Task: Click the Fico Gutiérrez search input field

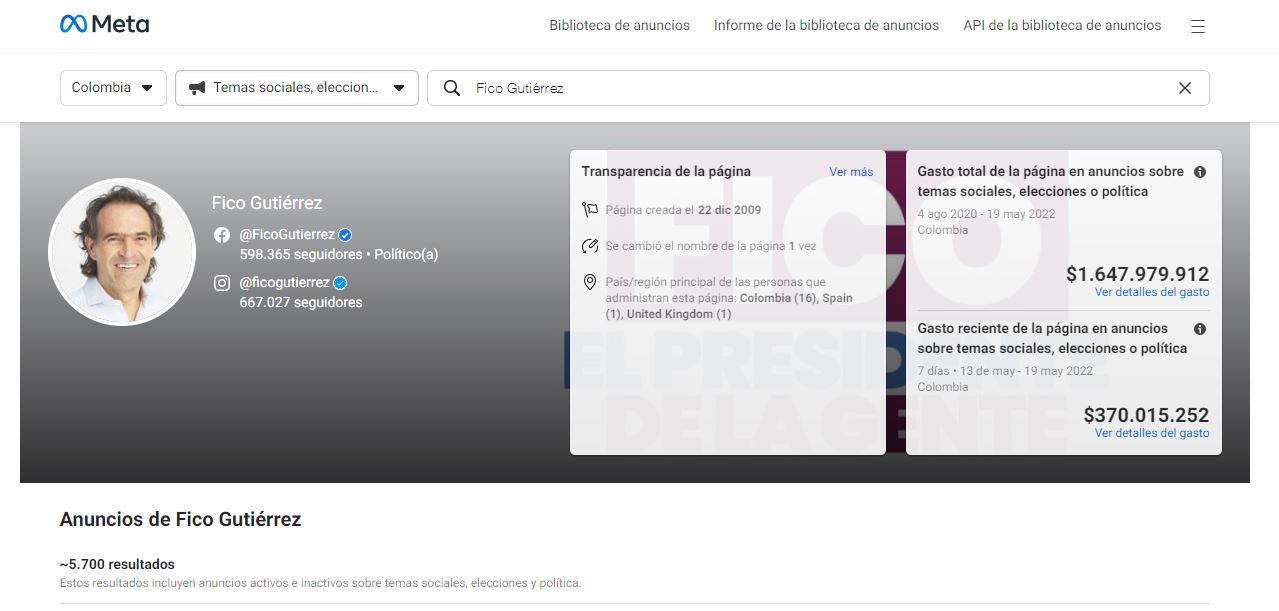Action: (x=818, y=88)
